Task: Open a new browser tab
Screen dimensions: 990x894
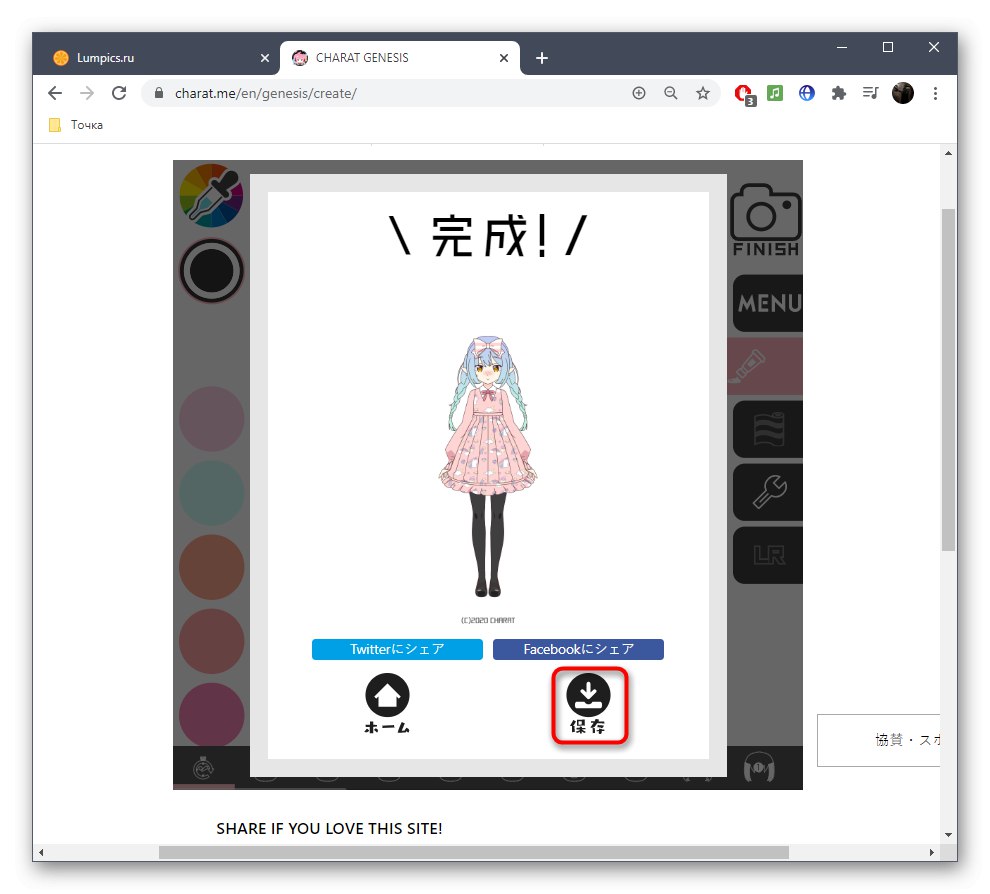Action: point(542,58)
